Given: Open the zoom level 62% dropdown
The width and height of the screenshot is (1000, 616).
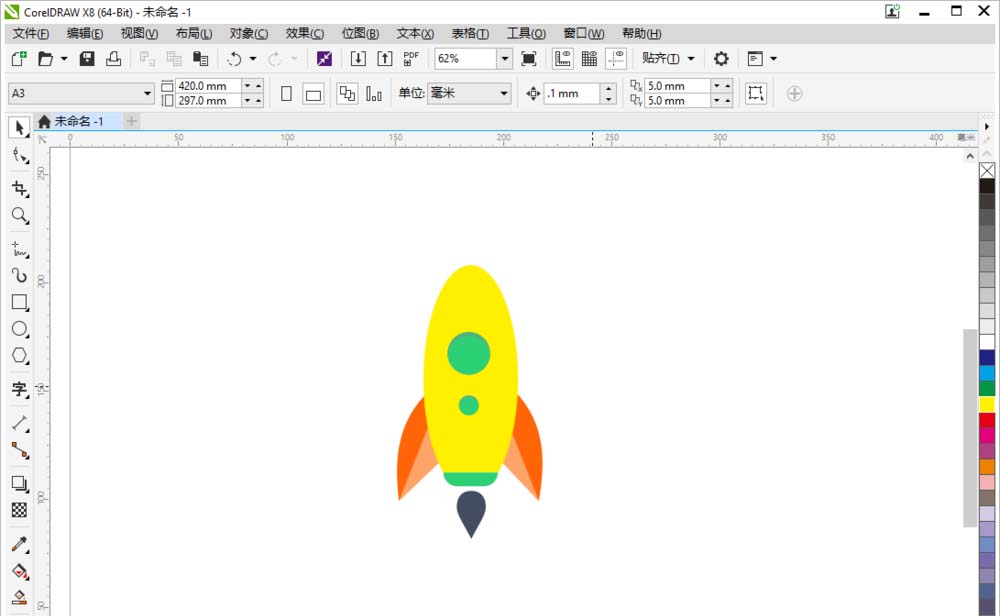Looking at the screenshot, I should (x=504, y=59).
